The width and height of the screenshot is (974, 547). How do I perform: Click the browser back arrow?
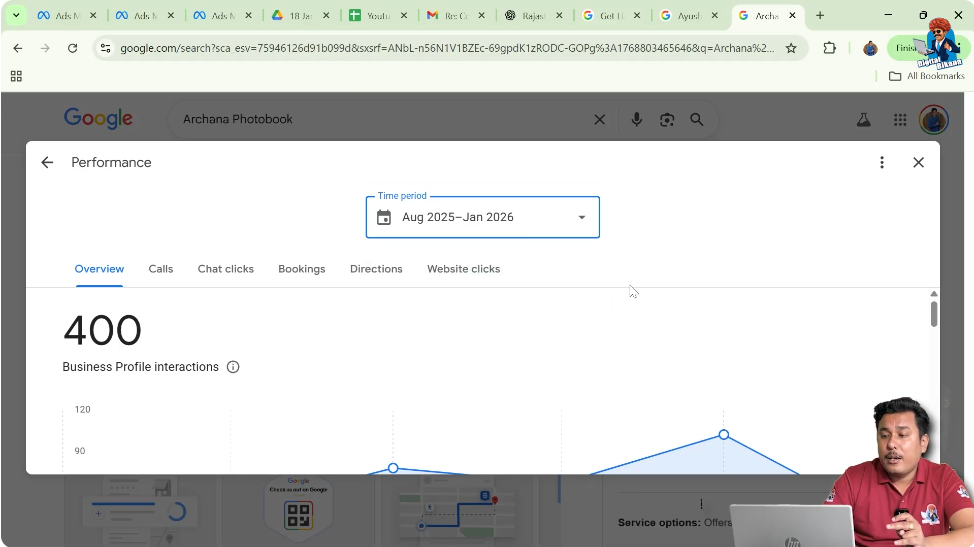17,48
